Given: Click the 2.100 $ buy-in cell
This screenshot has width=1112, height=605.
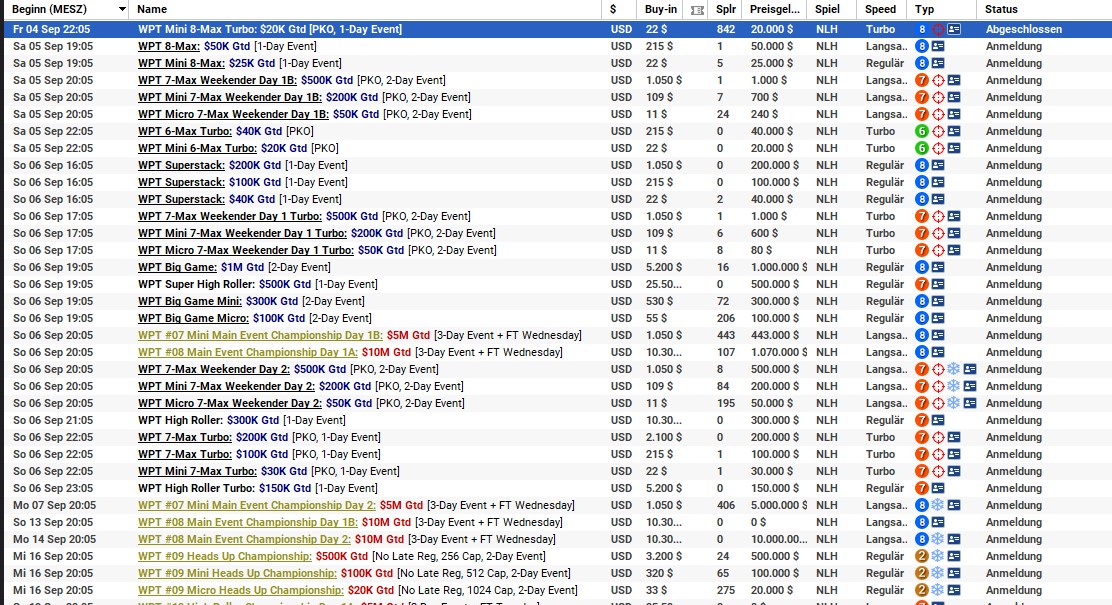Looking at the screenshot, I should point(663,438).
